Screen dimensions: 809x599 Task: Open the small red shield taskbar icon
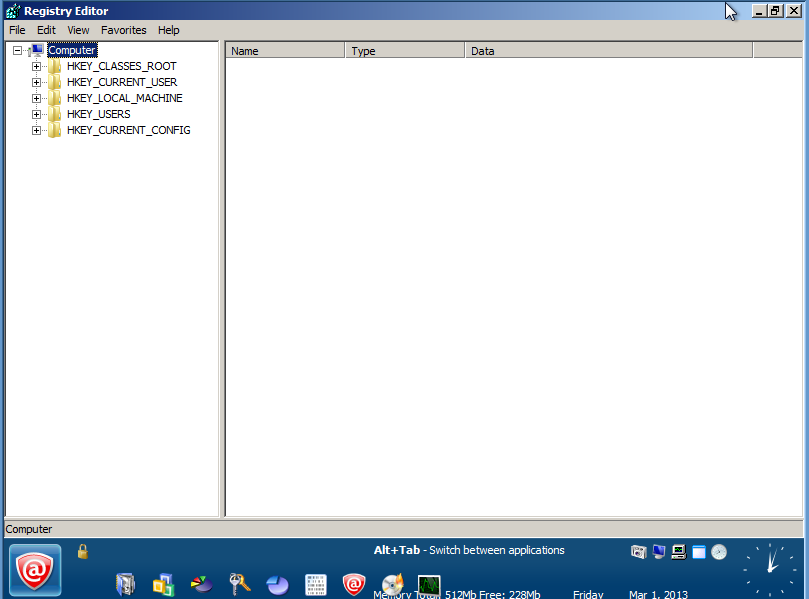[354, 585]
